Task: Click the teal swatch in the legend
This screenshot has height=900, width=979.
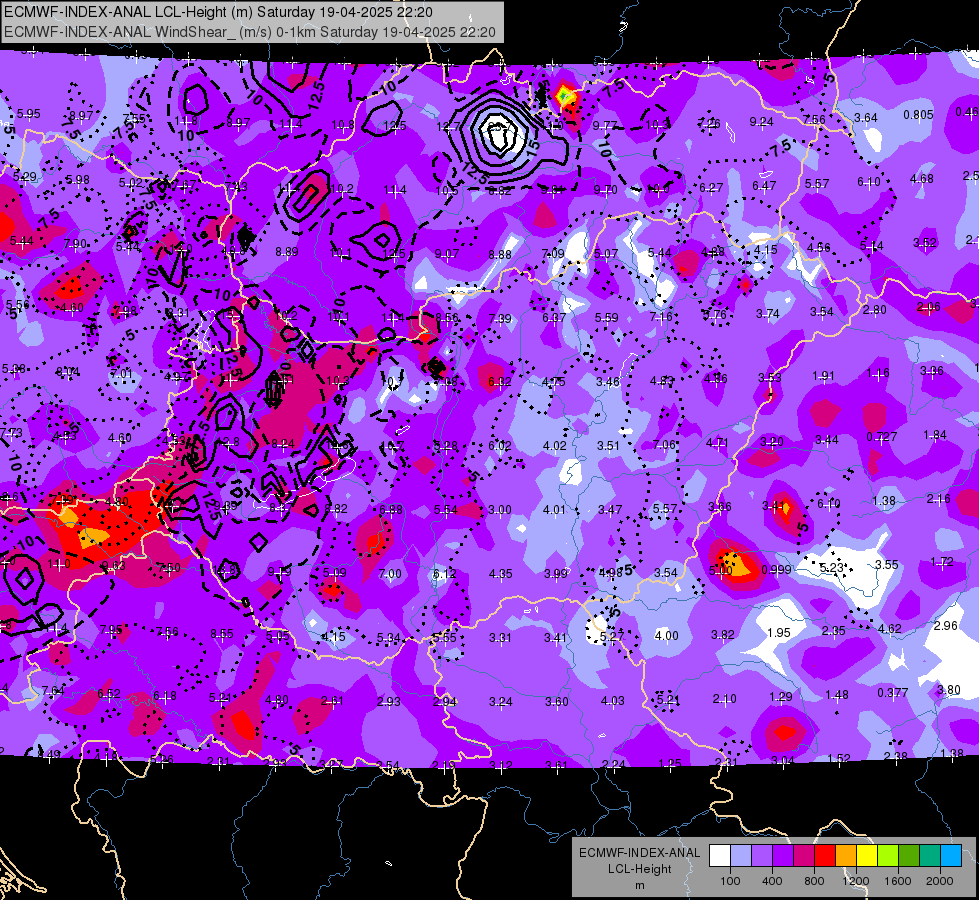Action: [930, 856]
